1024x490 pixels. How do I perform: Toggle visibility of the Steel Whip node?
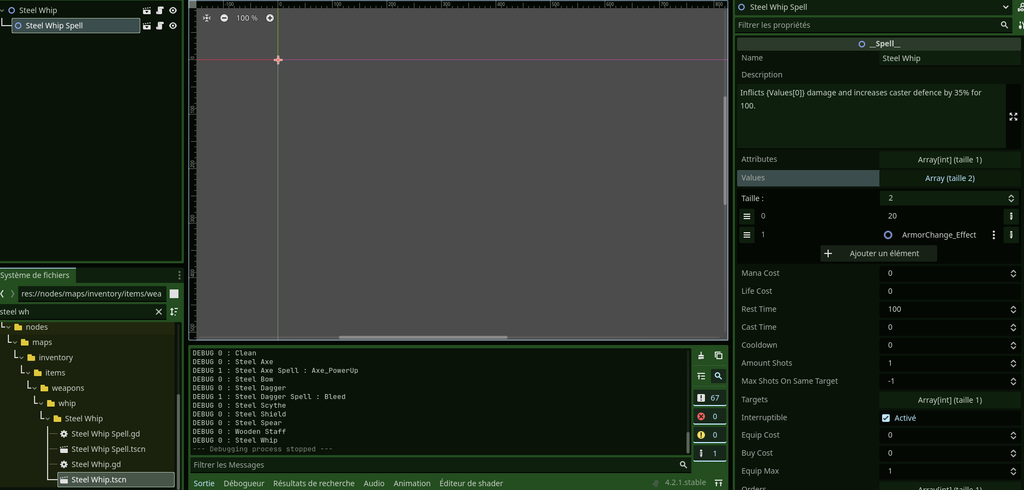[x=172, y=10]
